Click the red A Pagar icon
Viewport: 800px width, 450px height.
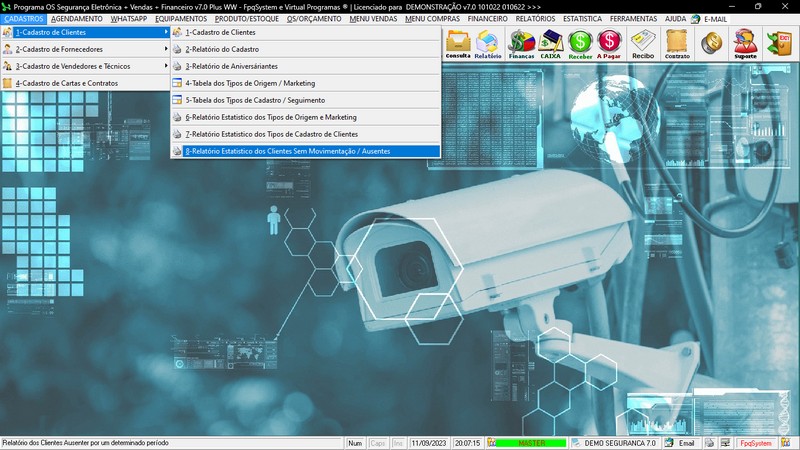[609, 44]
